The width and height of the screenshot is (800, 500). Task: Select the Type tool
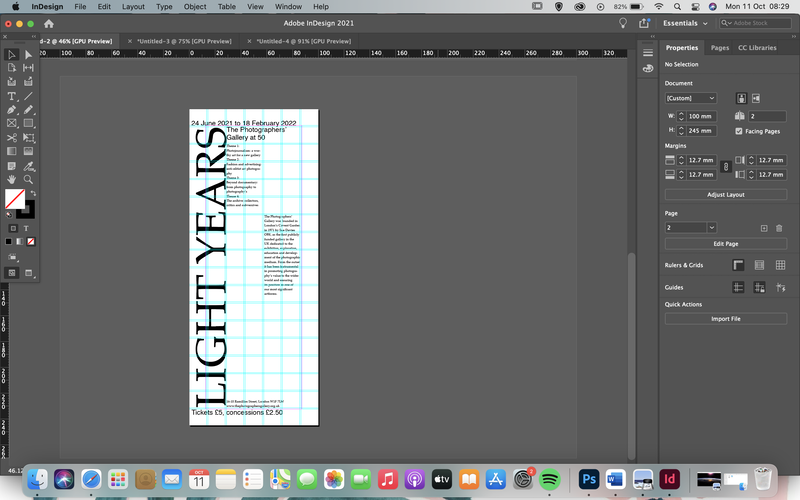tap(11, 96)
